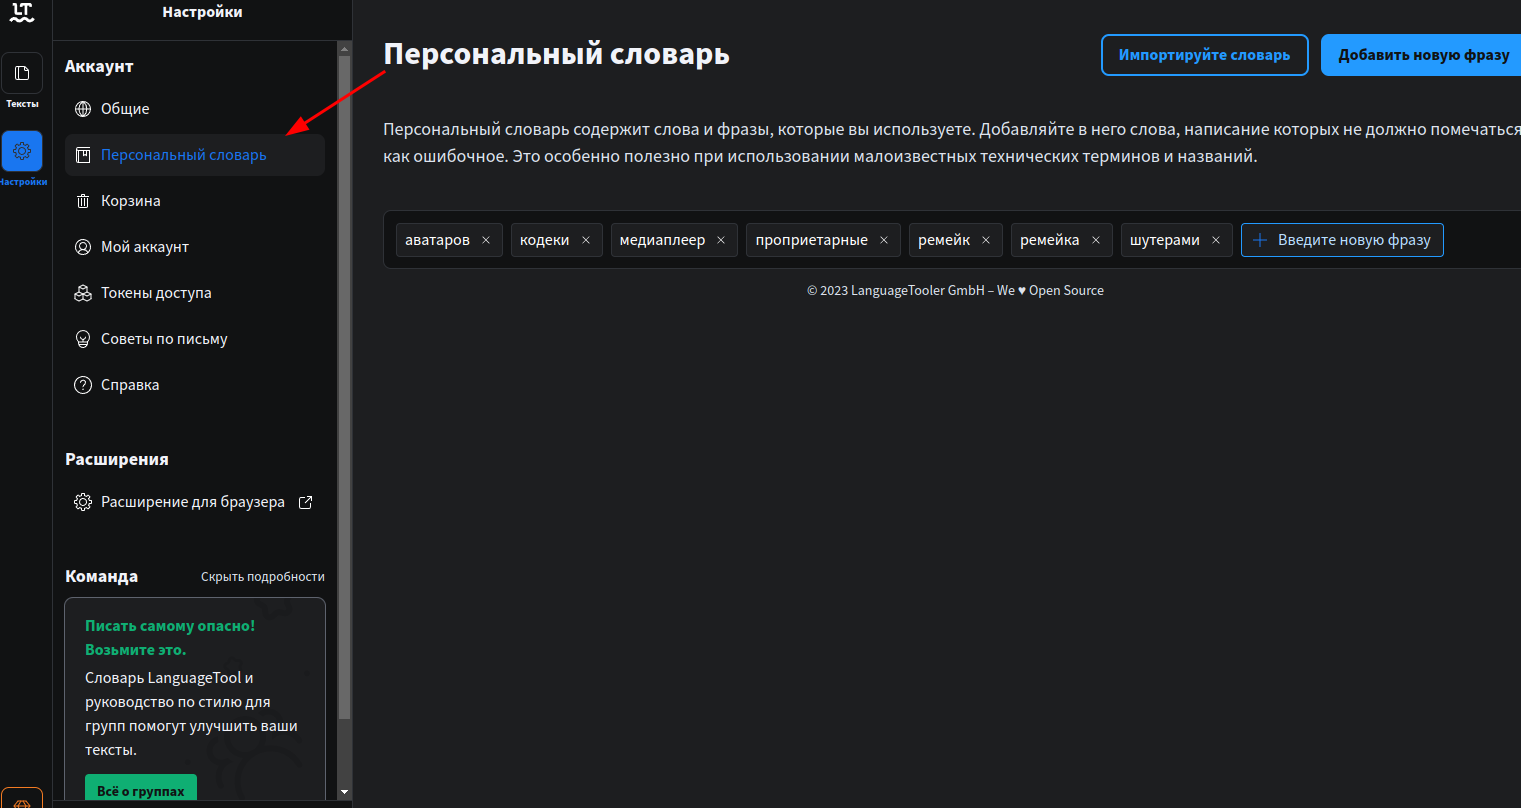1521x808 pixels.
Task: Open the Справка help item
Action: coord(195,385)
